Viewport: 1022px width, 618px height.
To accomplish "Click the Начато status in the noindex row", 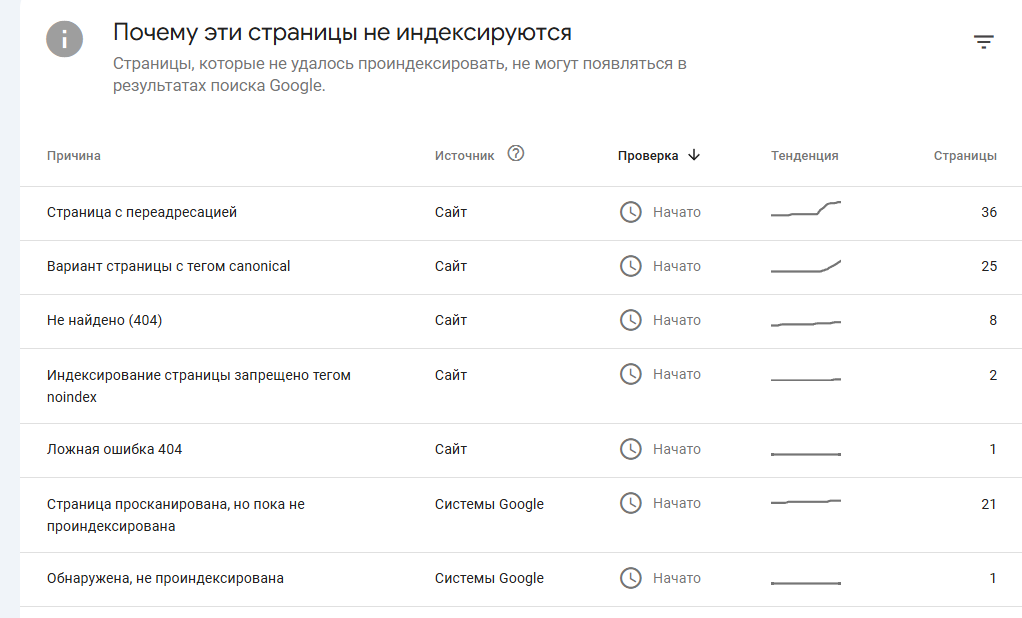I will [x=677, y=375].
